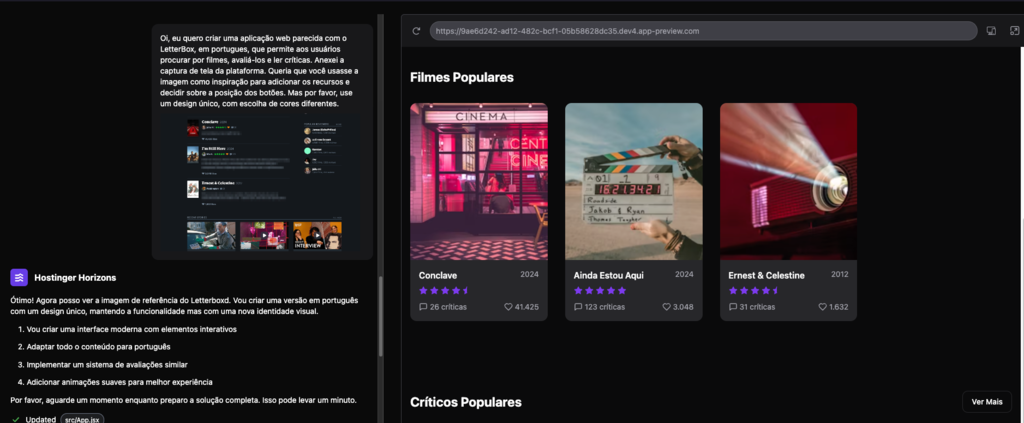The width and height of the screenshot is (1024, 423).
Task: Open Ernest & Celestine's 31 críticas icon
Action: coord(733,307)
